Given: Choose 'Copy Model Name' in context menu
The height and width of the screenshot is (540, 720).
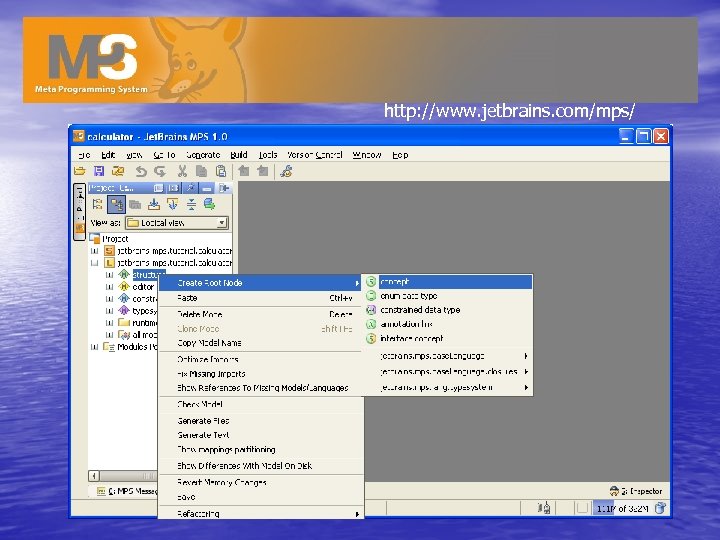Looking at the screenshot, I should coord(260,343).
